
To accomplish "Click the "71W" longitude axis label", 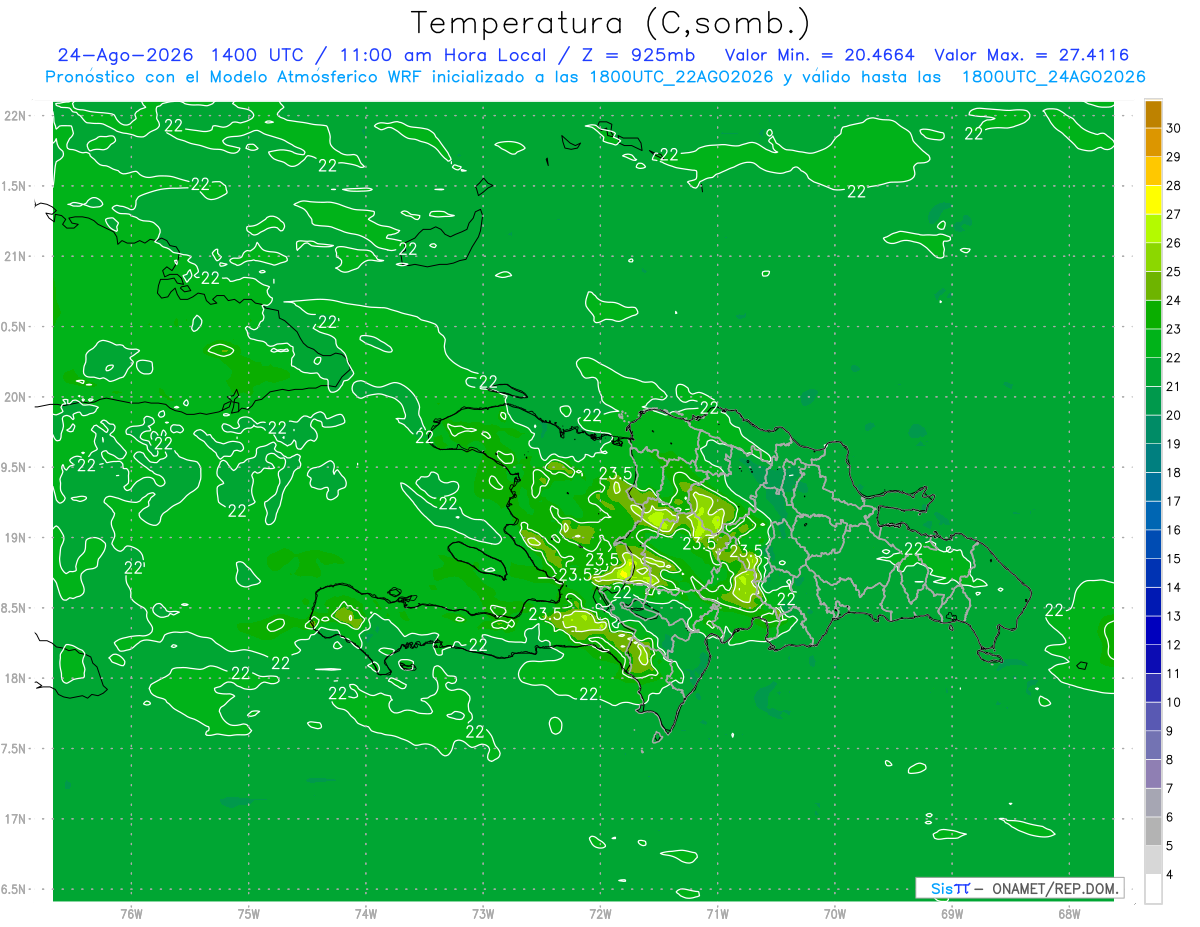I will (x=717, y=913).
